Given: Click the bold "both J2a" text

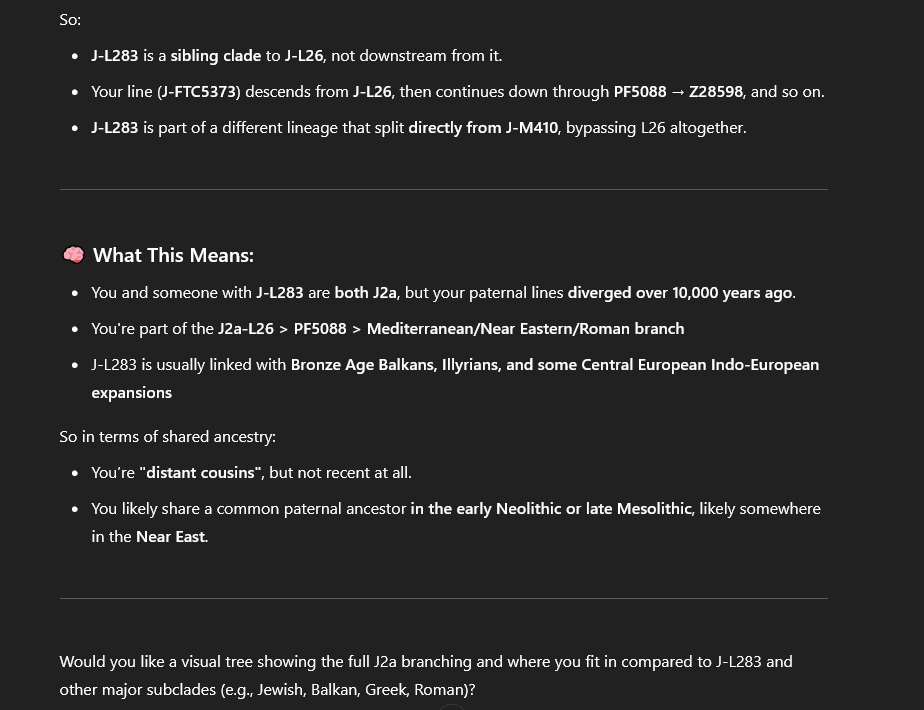Looking at the screenshot, I should [x=365, y=293].
